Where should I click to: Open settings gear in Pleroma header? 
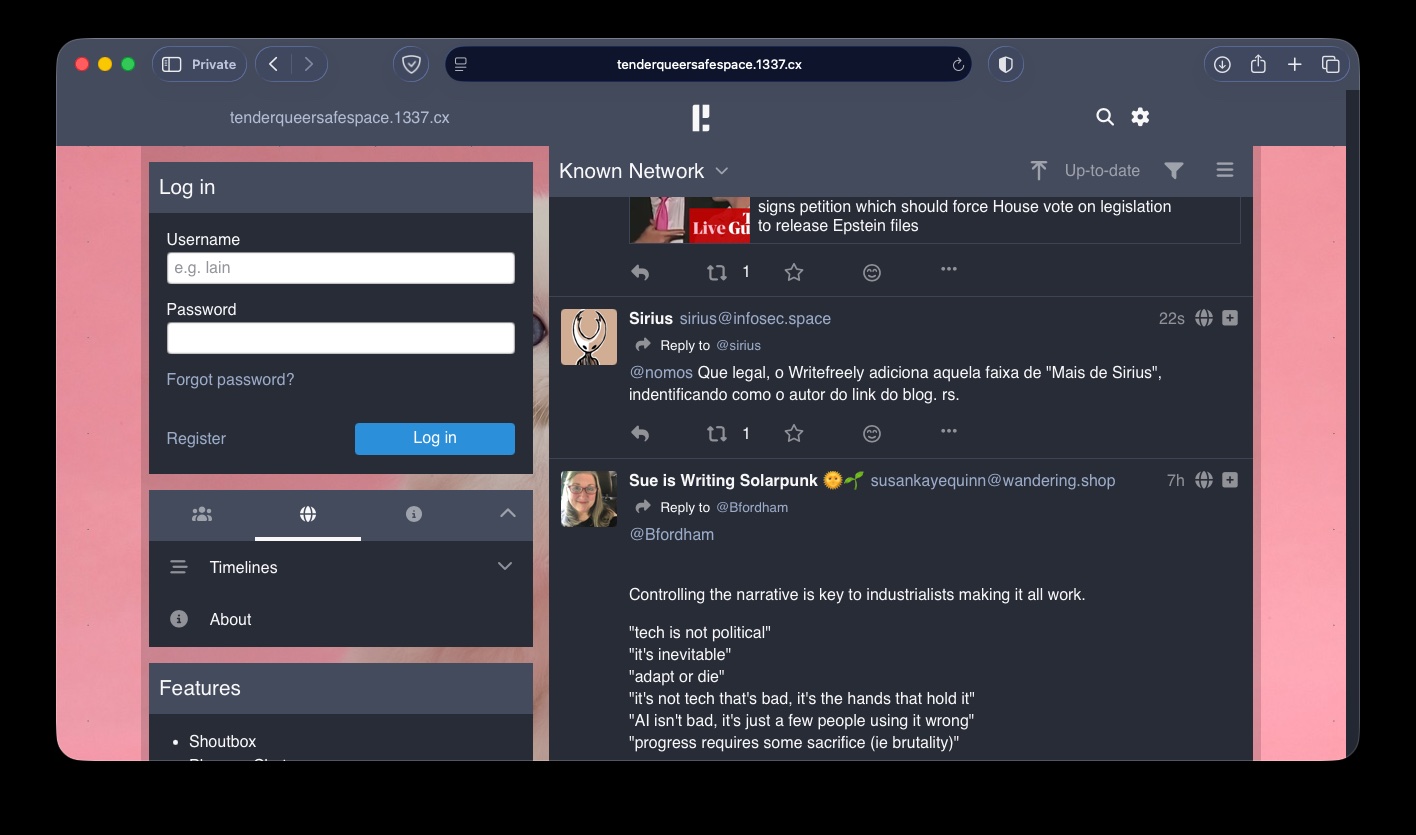1140,117
